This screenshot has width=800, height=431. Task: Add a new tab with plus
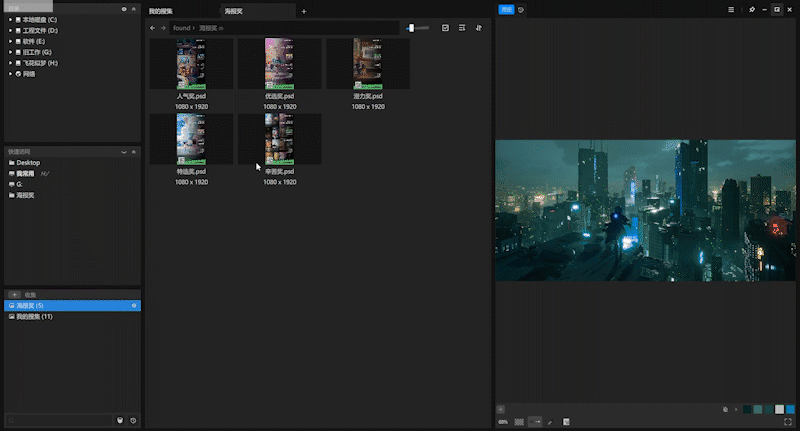click(x=304, y=11)
